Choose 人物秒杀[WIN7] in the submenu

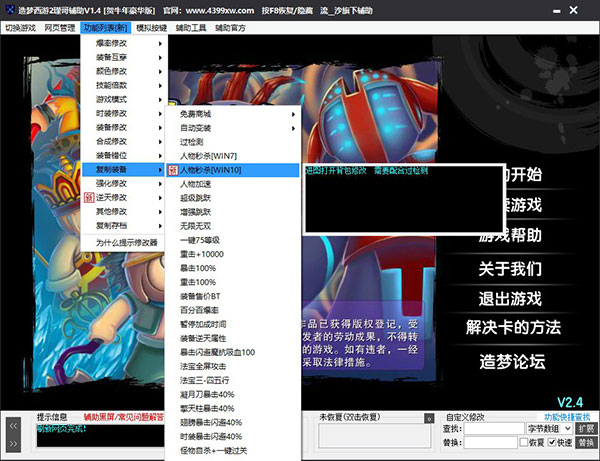233,156
